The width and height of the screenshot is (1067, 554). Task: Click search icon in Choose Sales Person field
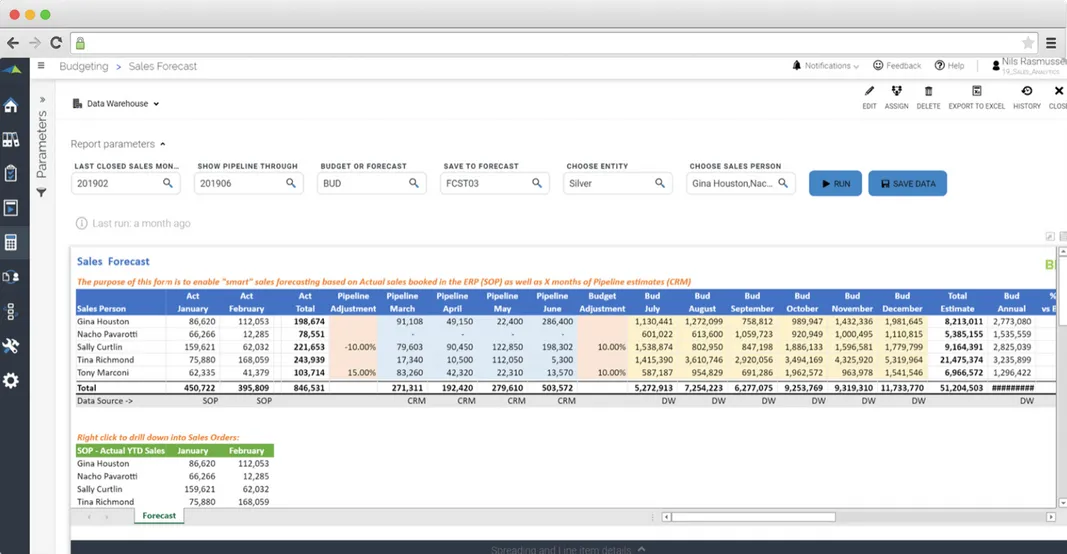[x=783, y=183]
